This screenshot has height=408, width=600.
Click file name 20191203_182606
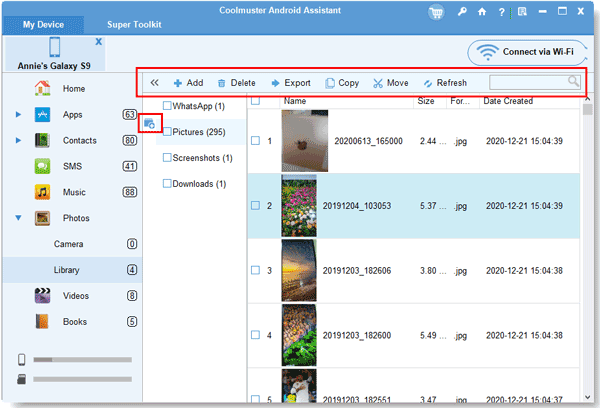point(357,271)
